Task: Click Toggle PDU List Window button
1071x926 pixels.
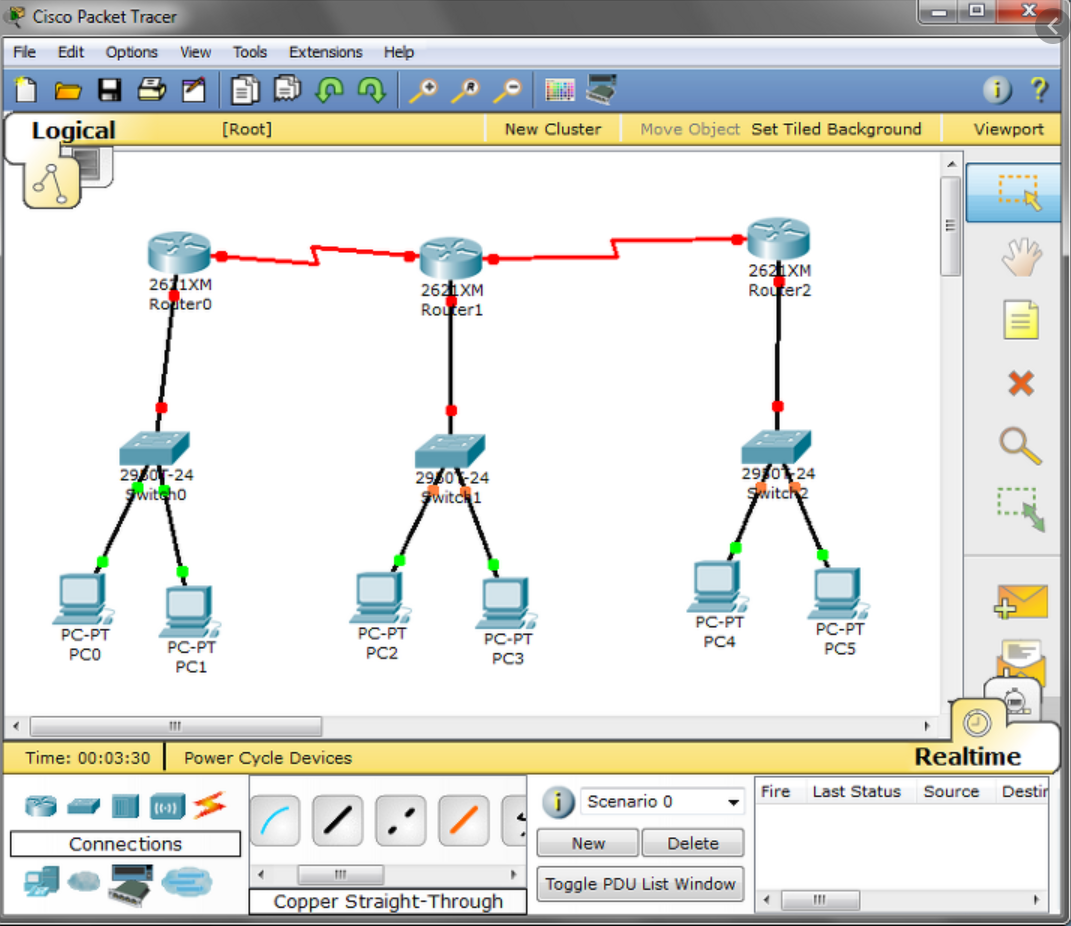Action: 640,884
